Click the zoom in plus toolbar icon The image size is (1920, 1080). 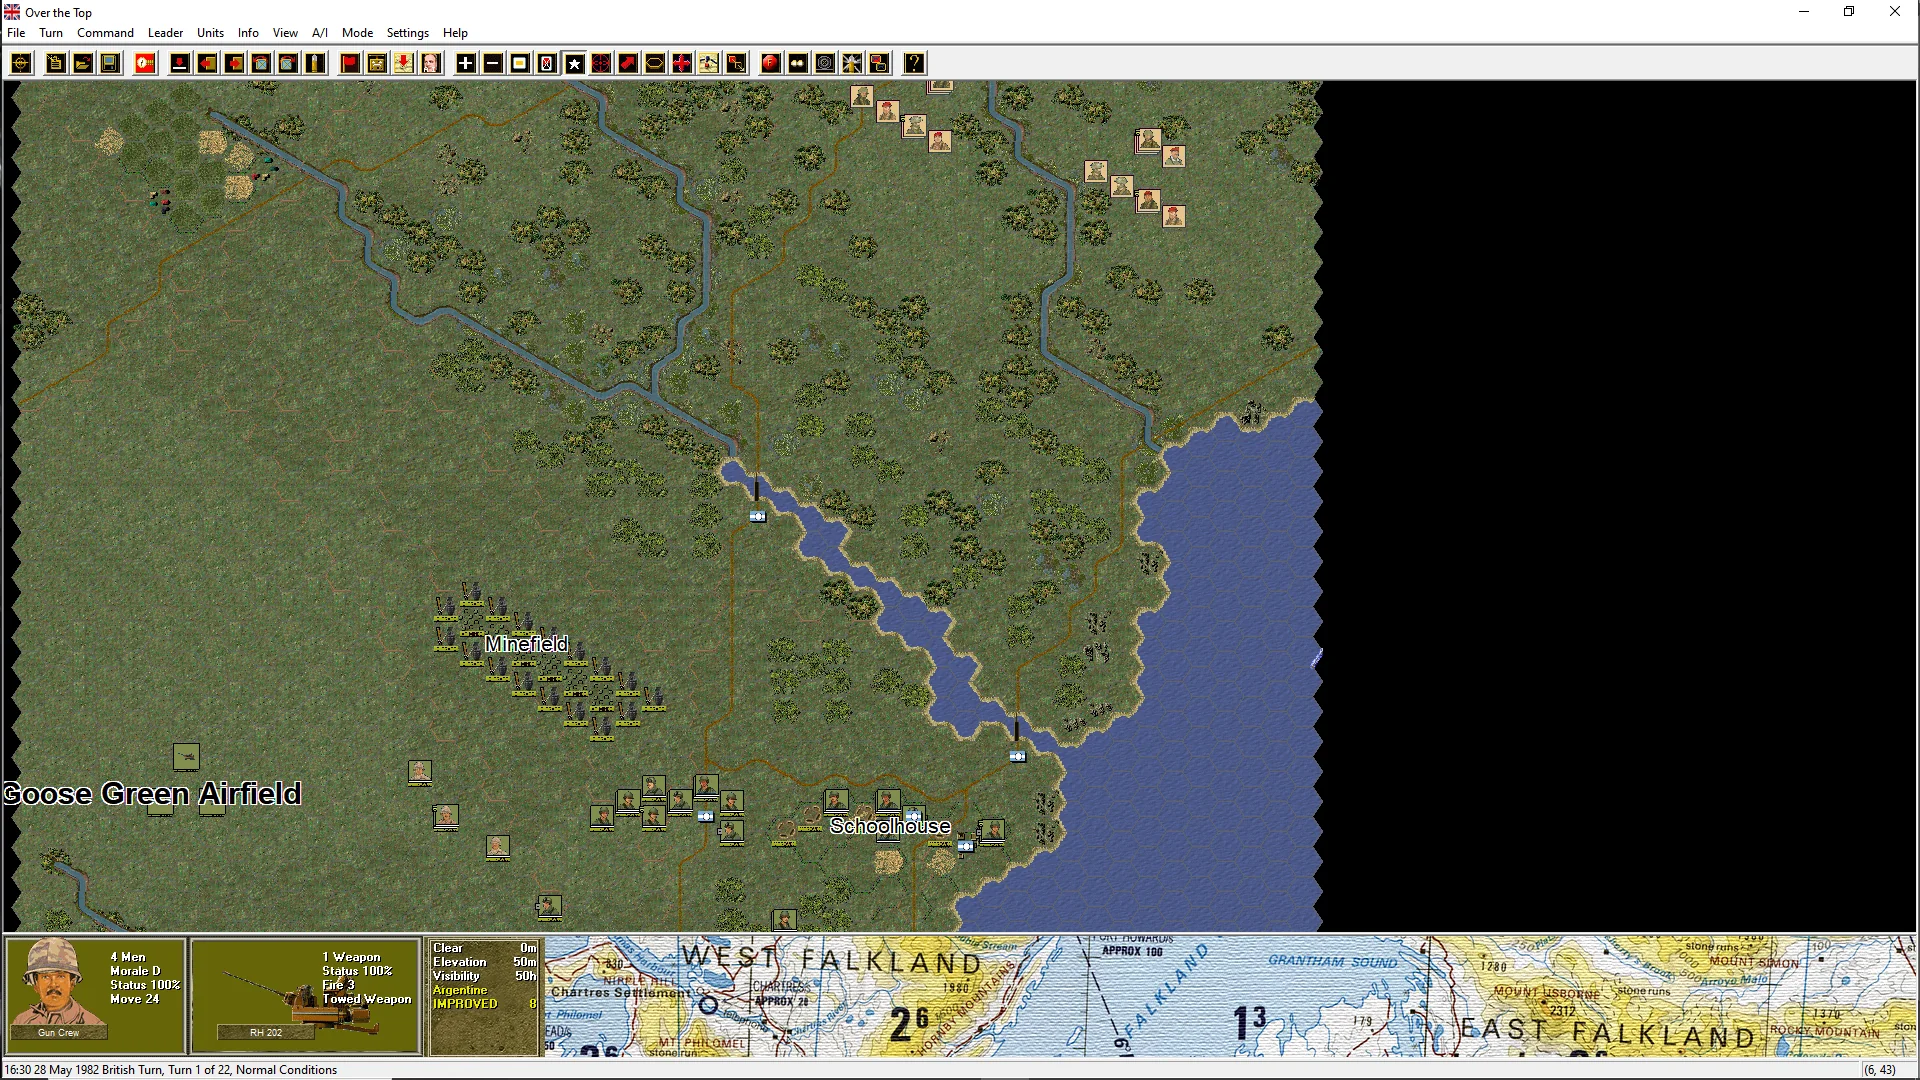click(x=466, y=64)
